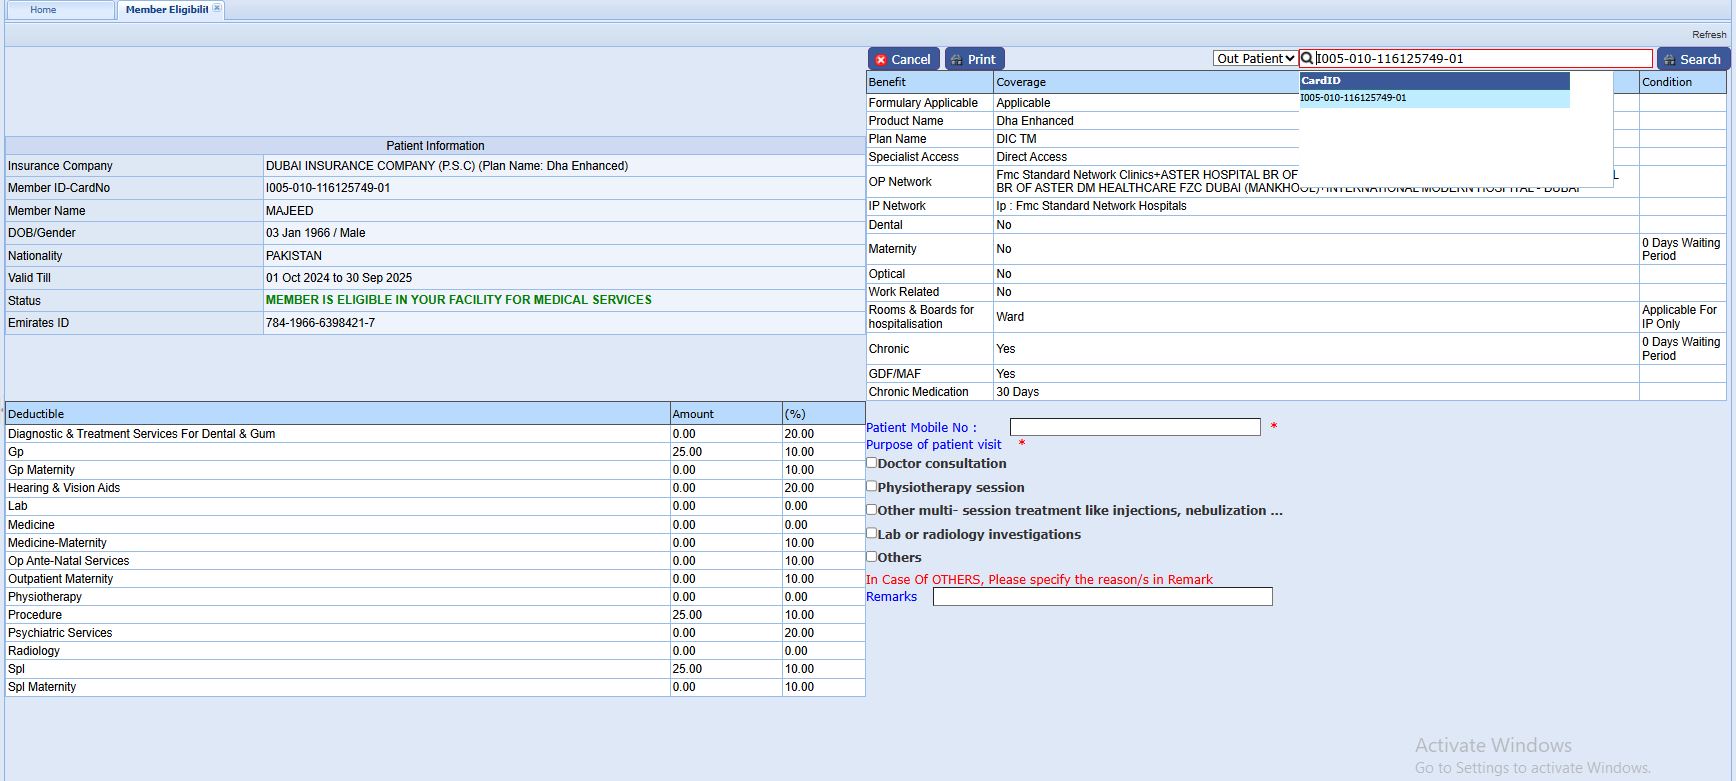
Task: Select card I005-010-116125749-01 from the CardID suggestions
Action: click(x=1353, y=98)
